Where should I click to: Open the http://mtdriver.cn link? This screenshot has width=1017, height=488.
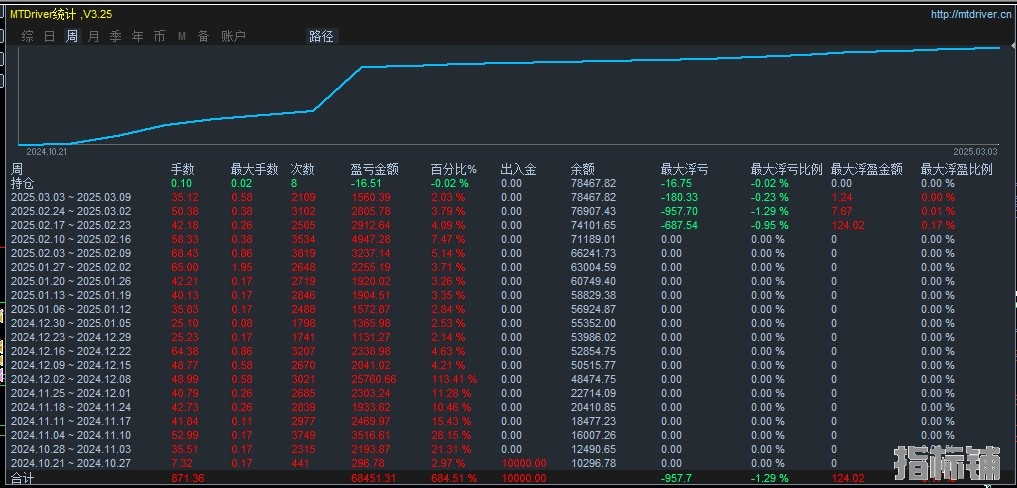coord(970,15)
